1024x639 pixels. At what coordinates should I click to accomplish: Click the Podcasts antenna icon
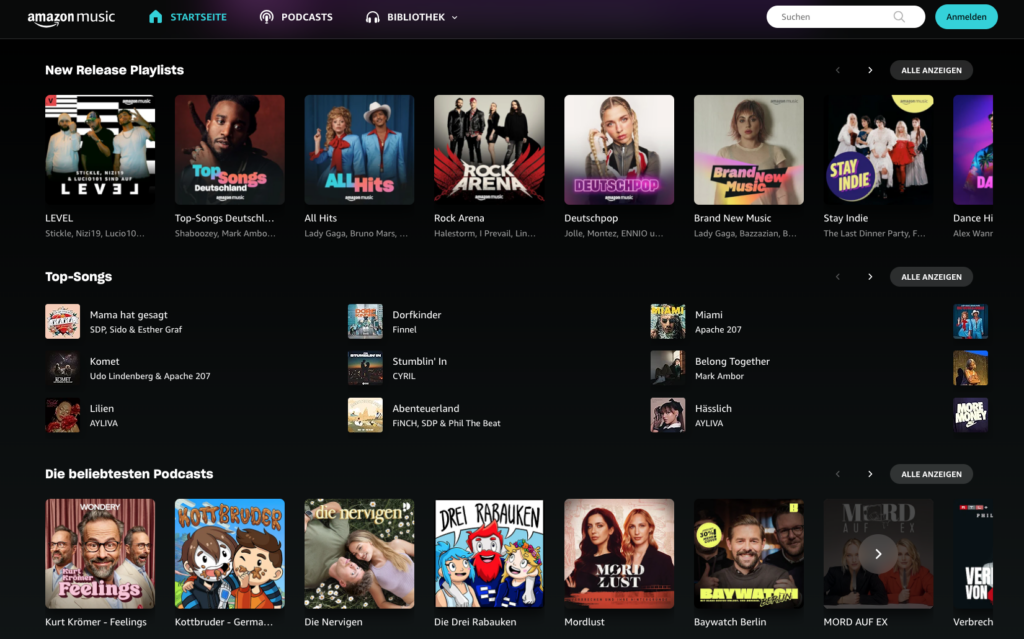(266, 17)
